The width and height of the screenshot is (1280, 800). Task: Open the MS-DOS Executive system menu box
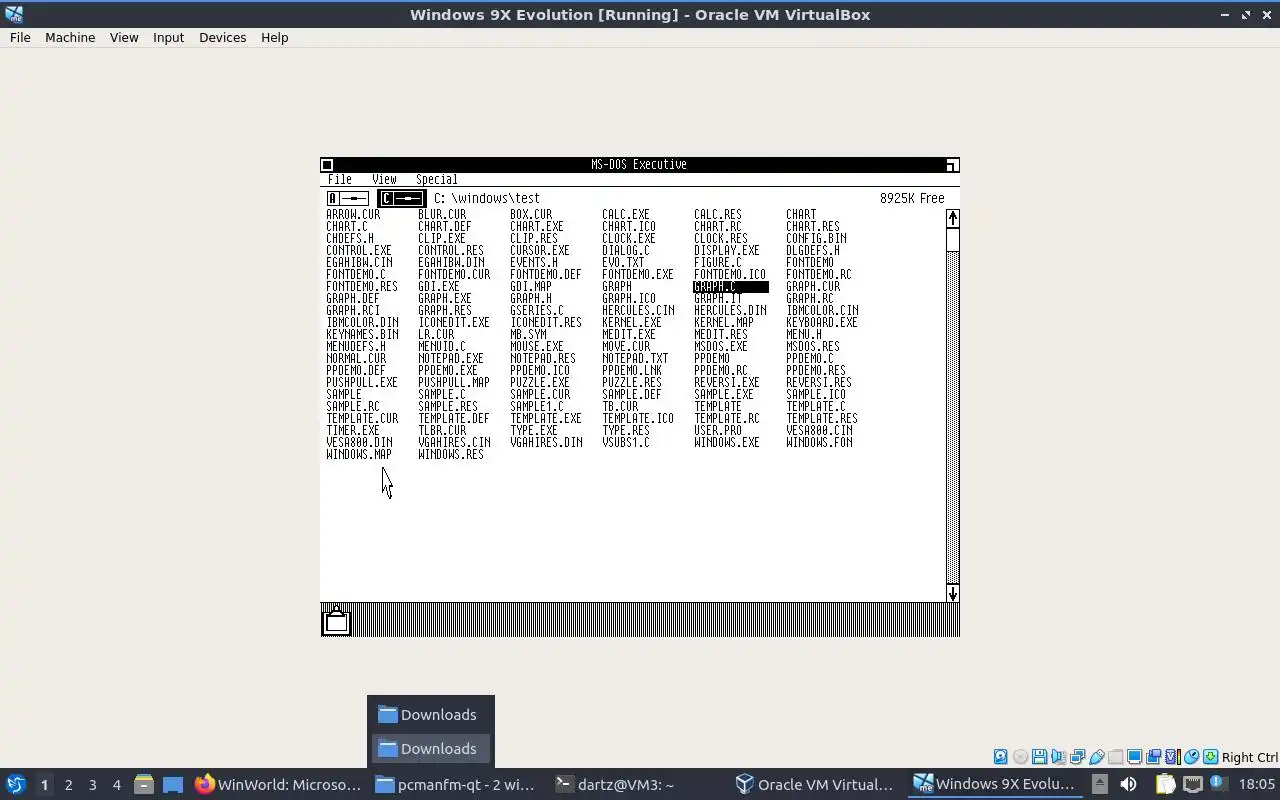click(327, 165)
